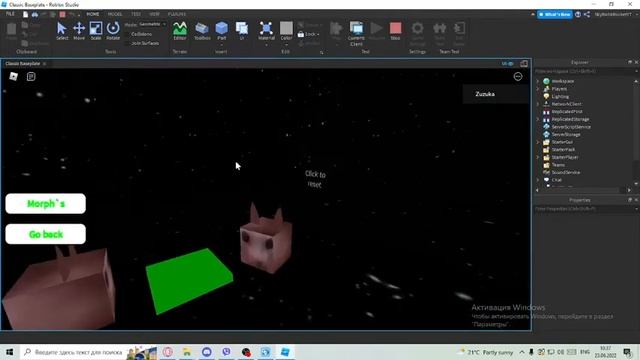
Task: Switch to the MODEL ribbon tab
Action: coord(115,14)
